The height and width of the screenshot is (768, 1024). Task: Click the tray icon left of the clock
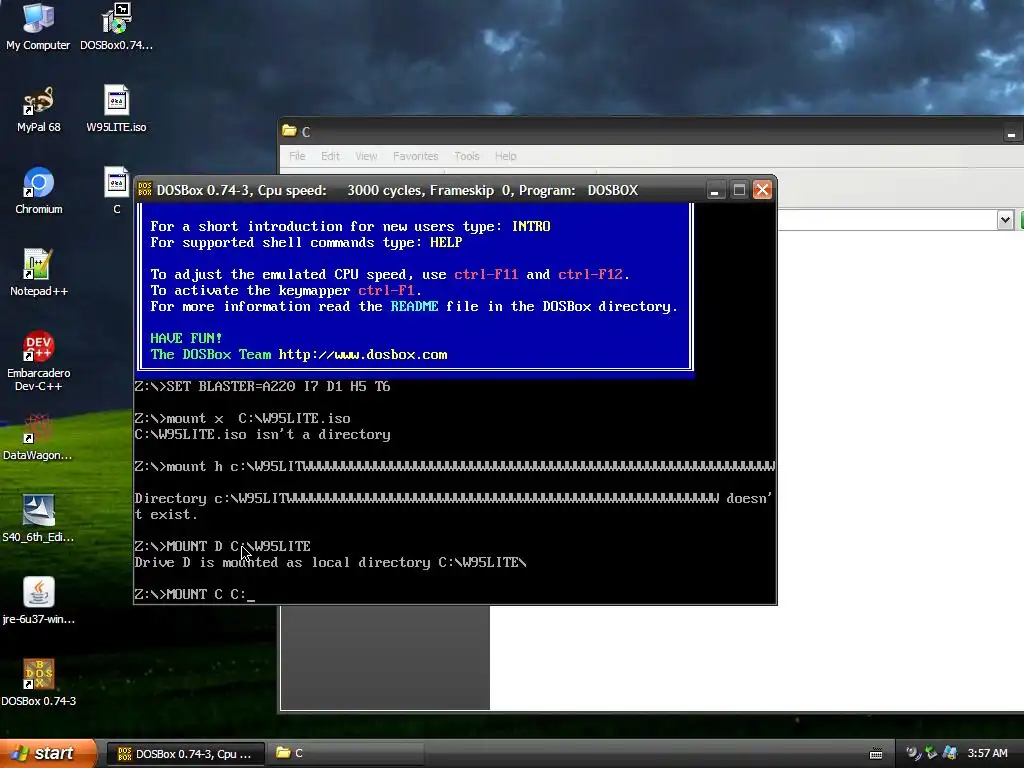pyautogui.click(x=950, y=753)
